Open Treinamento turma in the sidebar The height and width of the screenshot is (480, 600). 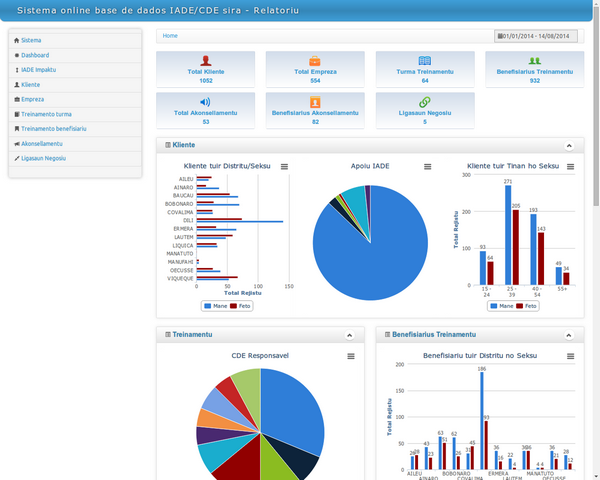click(46, 114)
